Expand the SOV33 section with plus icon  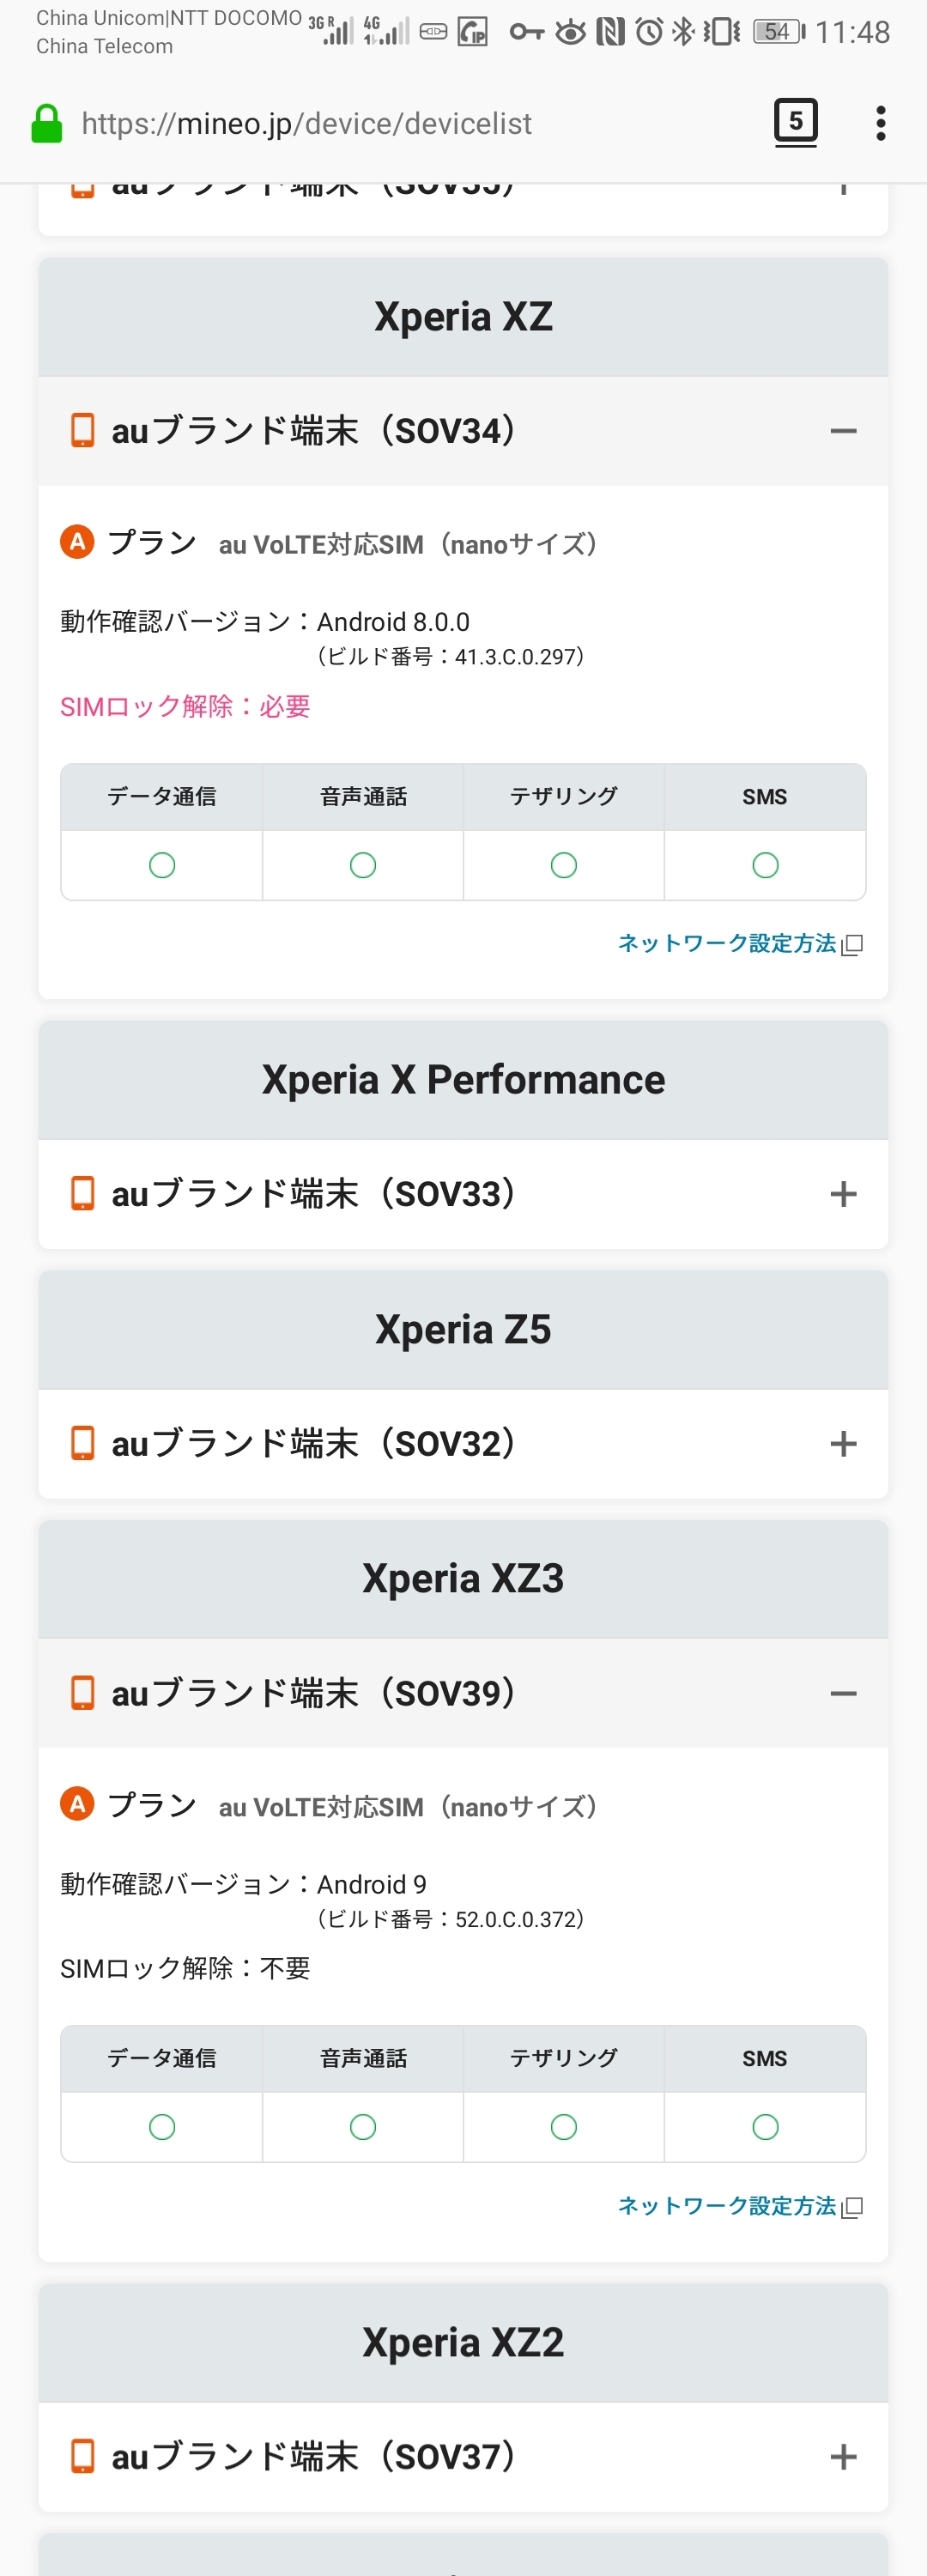coord(843,1193)
